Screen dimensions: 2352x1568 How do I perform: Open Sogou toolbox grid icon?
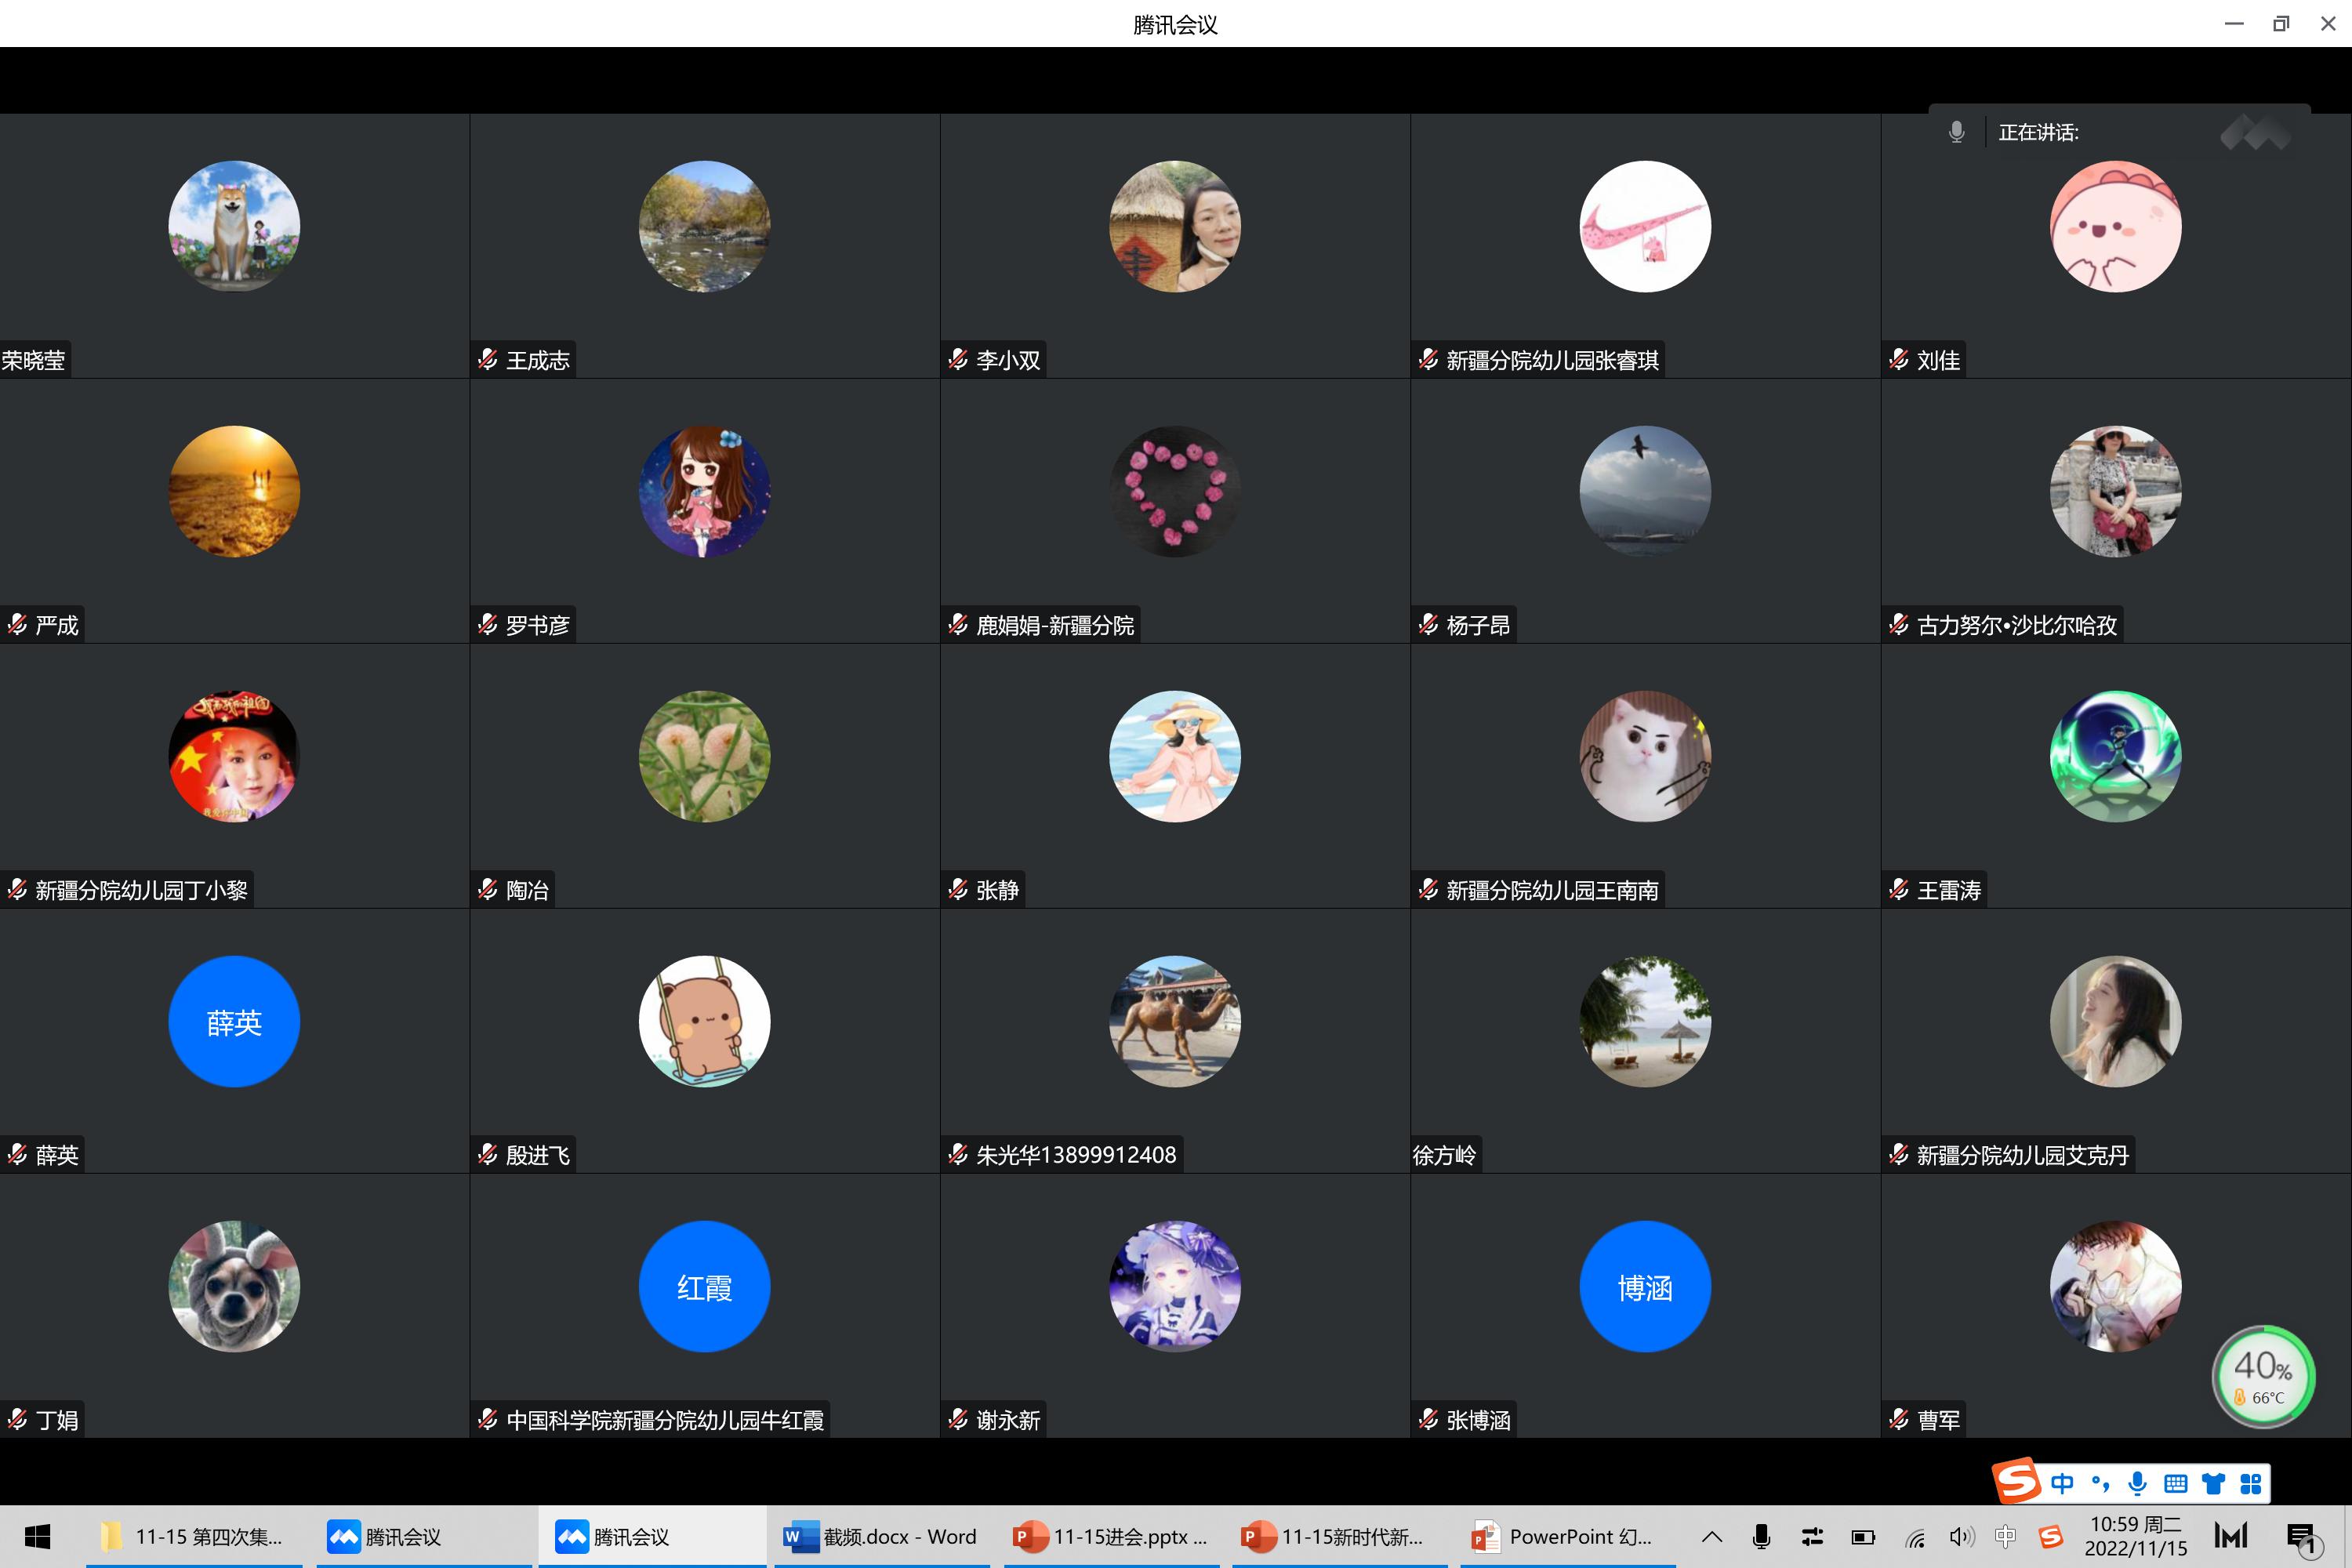point(2250,1483)
